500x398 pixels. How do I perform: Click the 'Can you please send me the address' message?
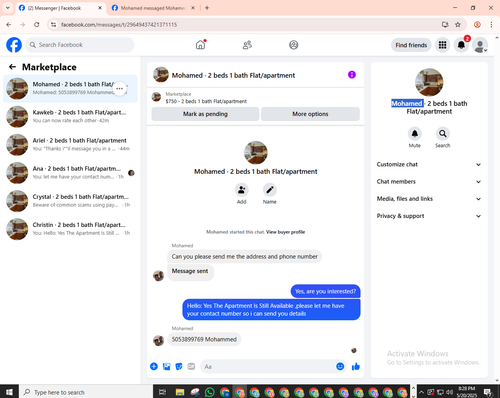244,257
